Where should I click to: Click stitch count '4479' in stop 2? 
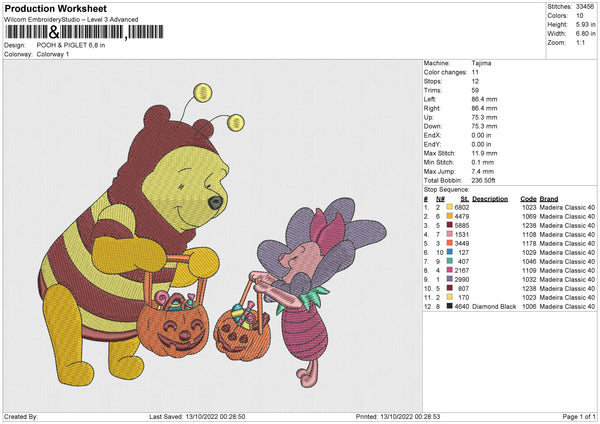[x=462, y=217]
